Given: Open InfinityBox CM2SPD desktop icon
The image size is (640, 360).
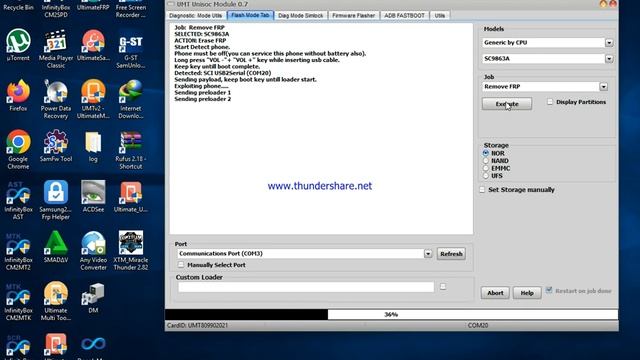Looking at the screenshot, I should pyautogui.click(x=56, y=9).
